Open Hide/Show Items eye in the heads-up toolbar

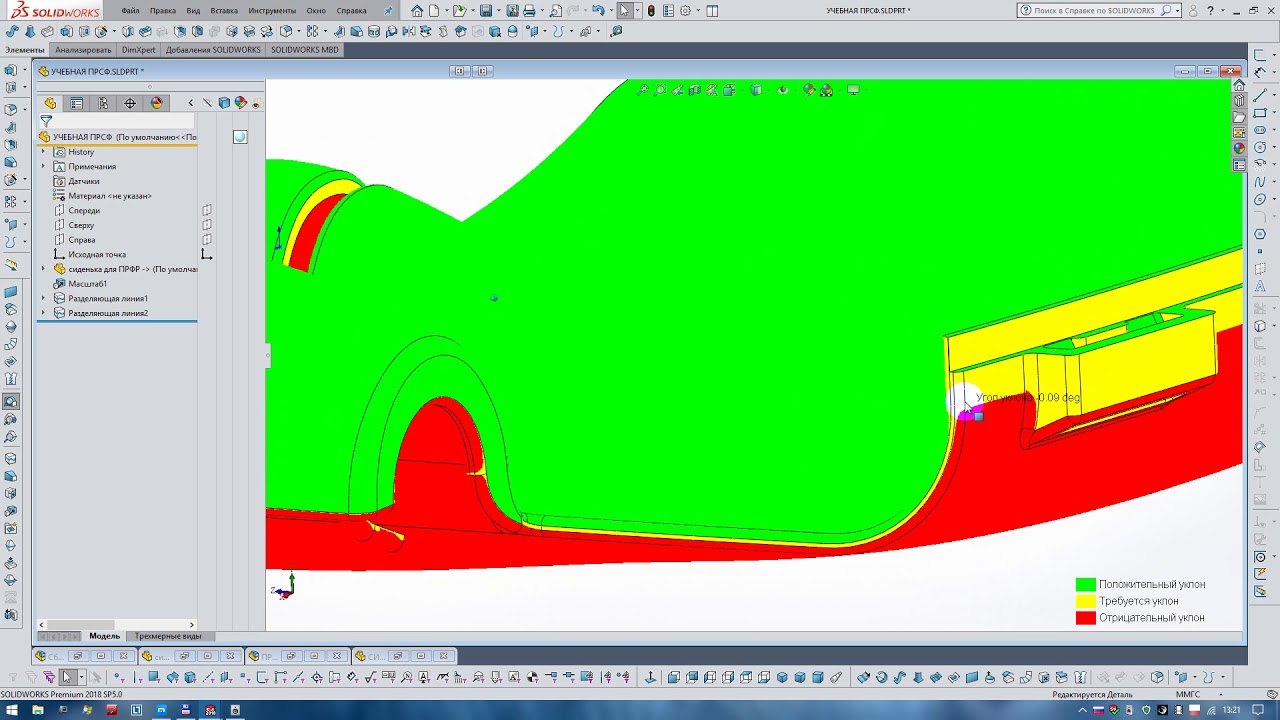[783, 90]
